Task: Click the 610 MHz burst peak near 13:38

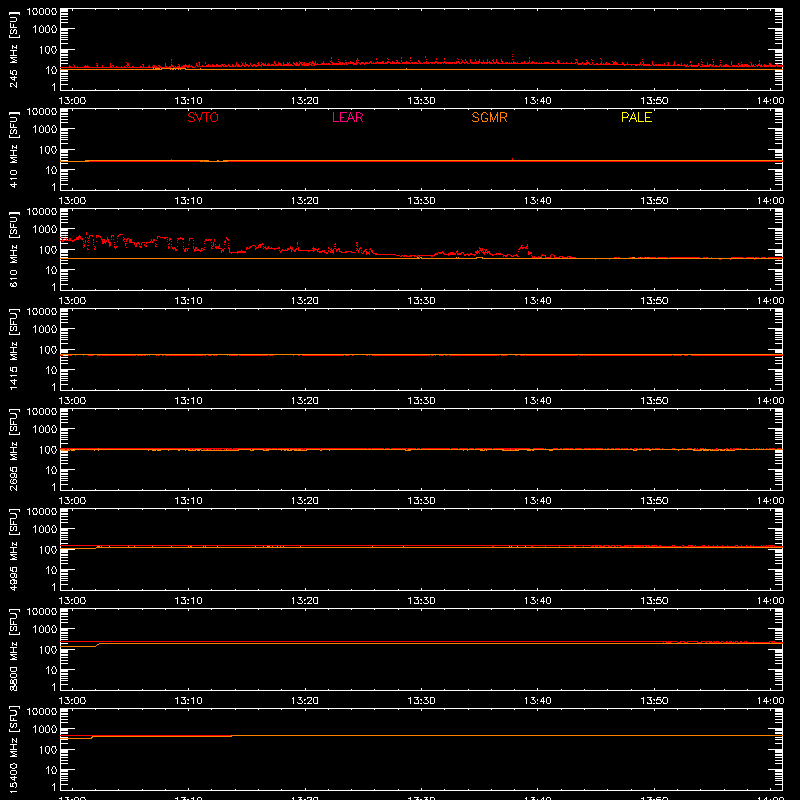Action: click(x=524, y=247)
